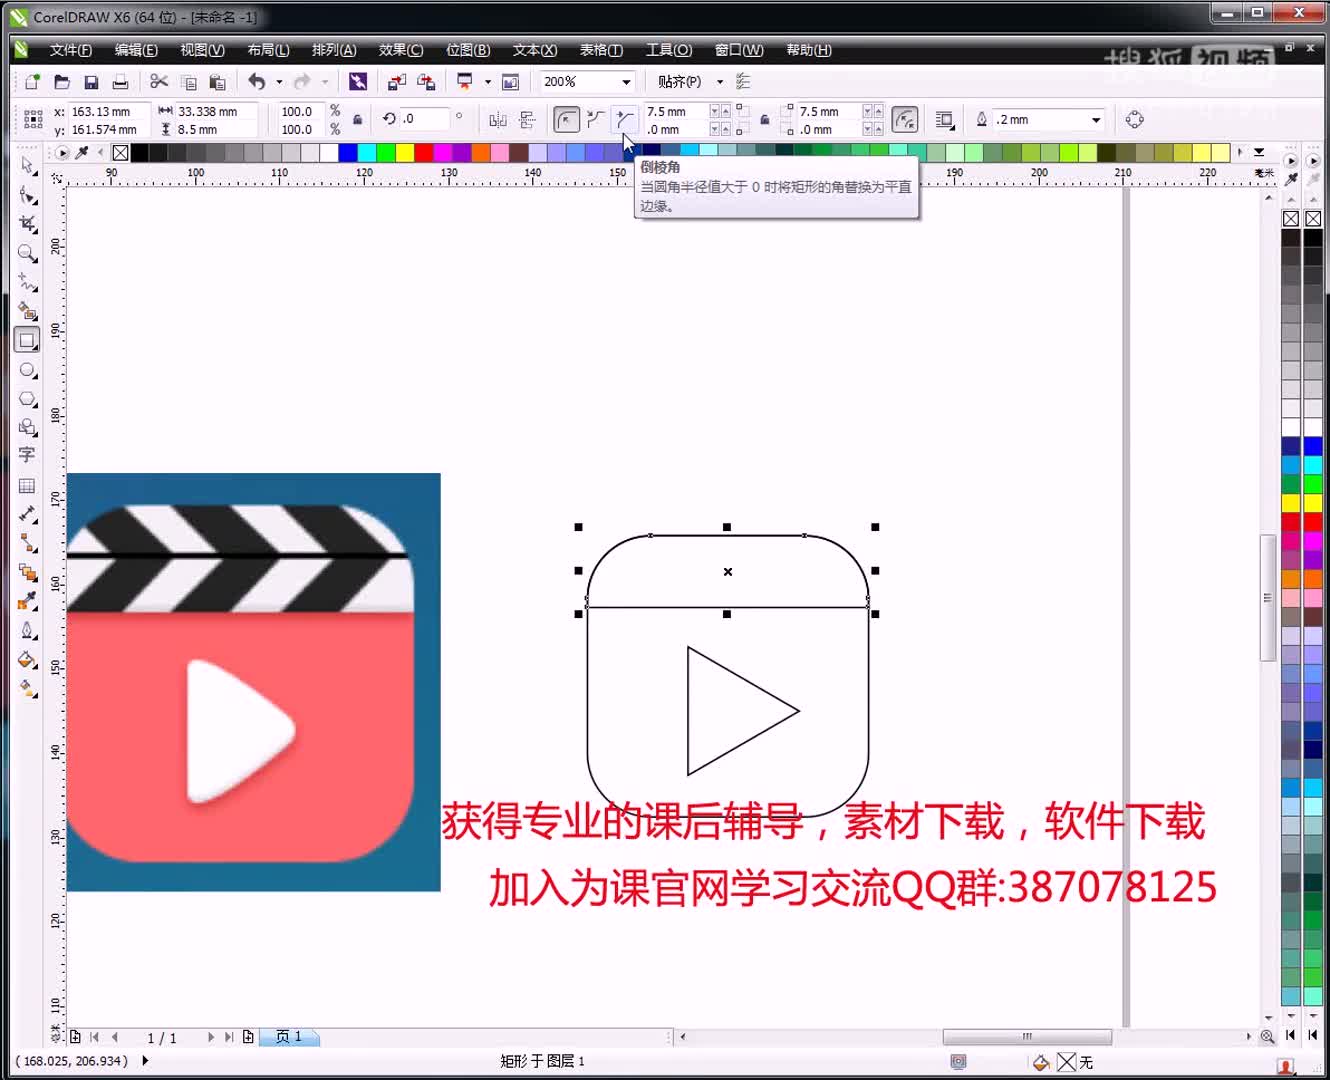
Task: Toggle edit corners together lock
Action: click(x=765, y=120)
